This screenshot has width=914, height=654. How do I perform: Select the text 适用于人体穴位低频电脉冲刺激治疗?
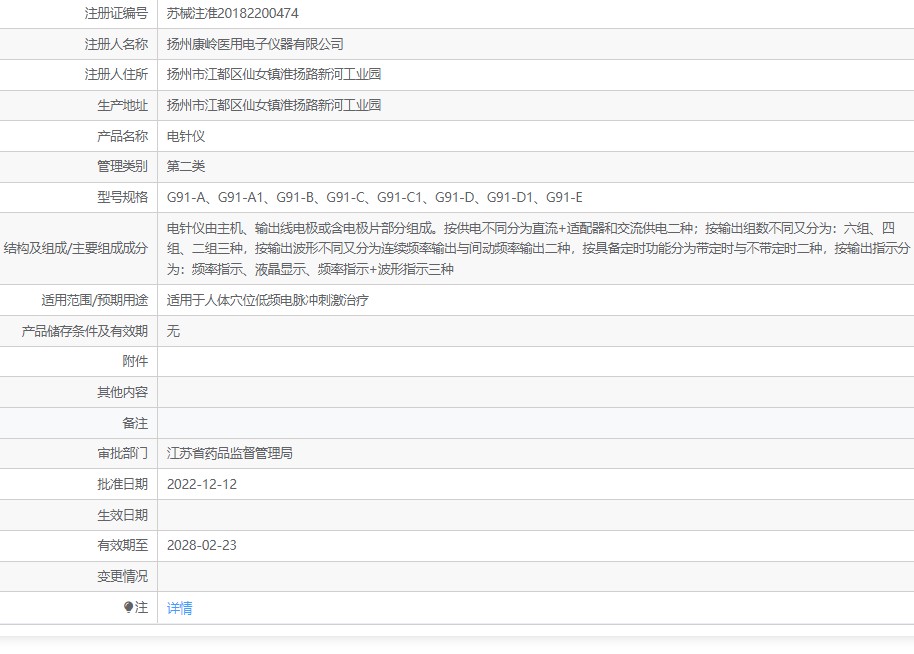268,300
